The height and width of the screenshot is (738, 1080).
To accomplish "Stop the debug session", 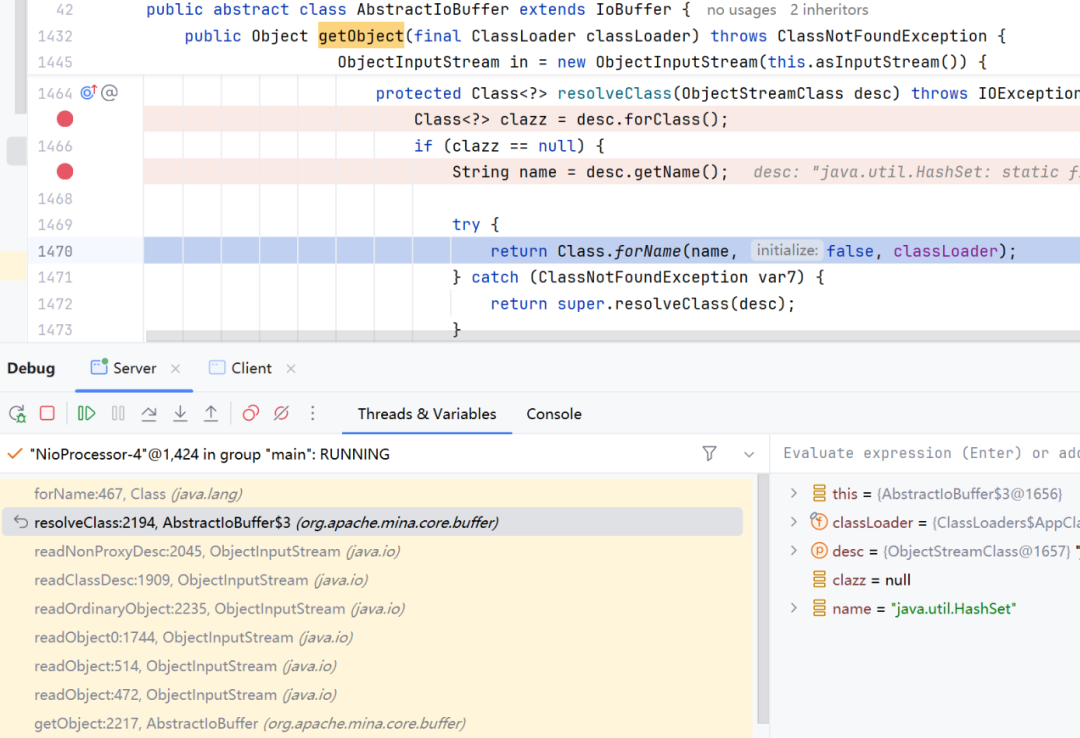I will click(x=47, y=413).
